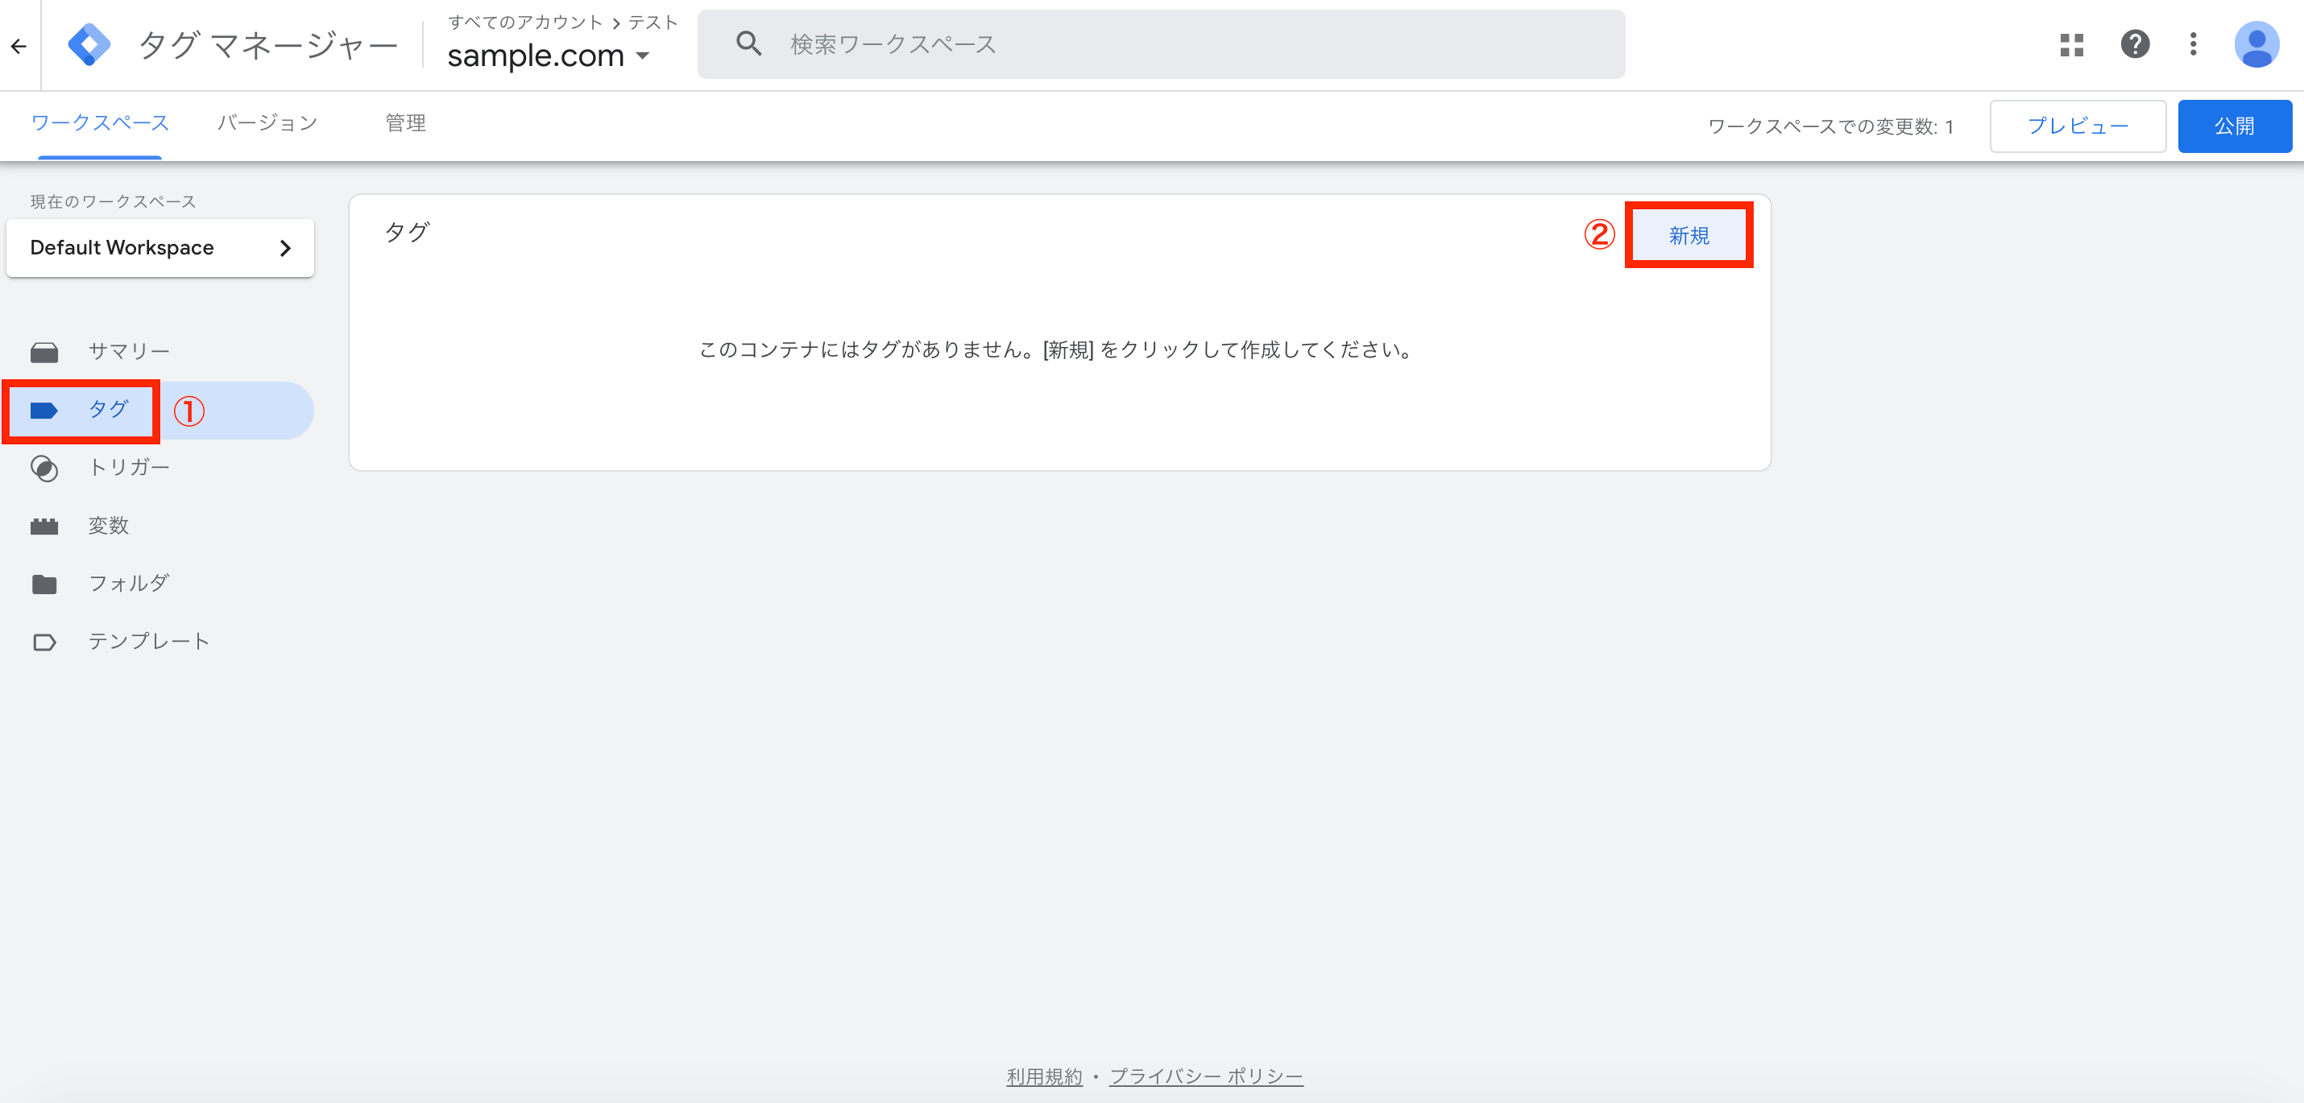The width and height of the screenshot is (2304, 1103).
Task: Open the three-dot more options menu
Action: [x=2193, y=45]
